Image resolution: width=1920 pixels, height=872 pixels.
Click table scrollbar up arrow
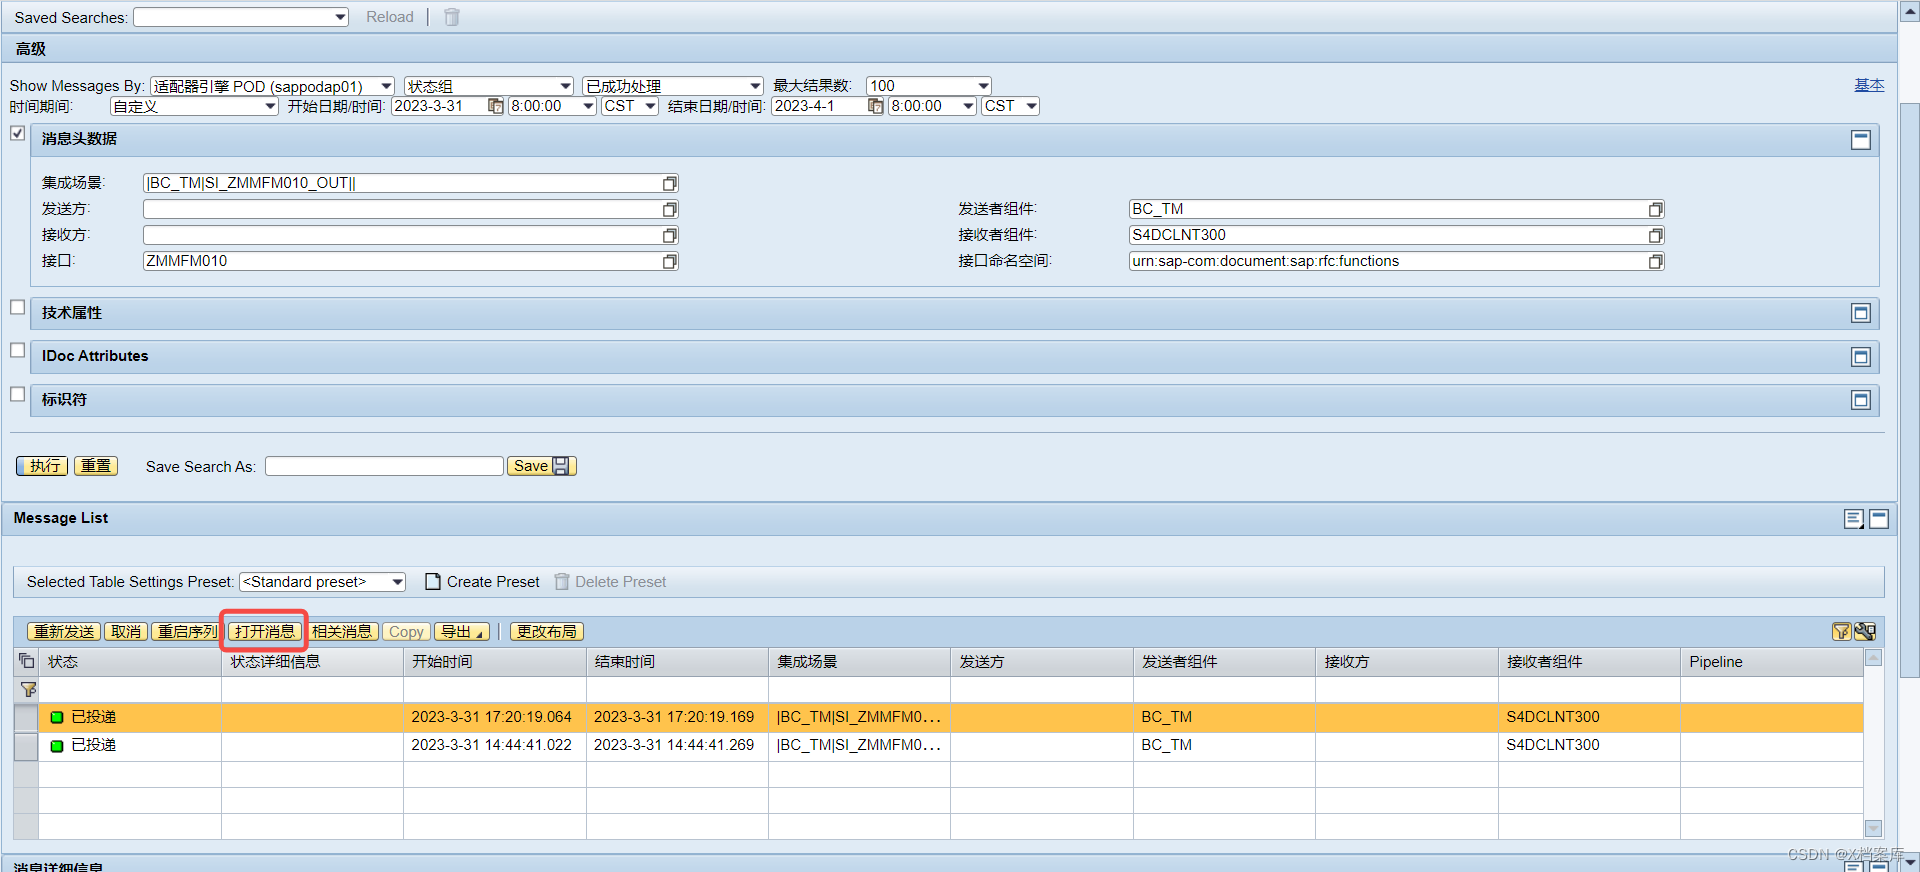point(1873,658)
